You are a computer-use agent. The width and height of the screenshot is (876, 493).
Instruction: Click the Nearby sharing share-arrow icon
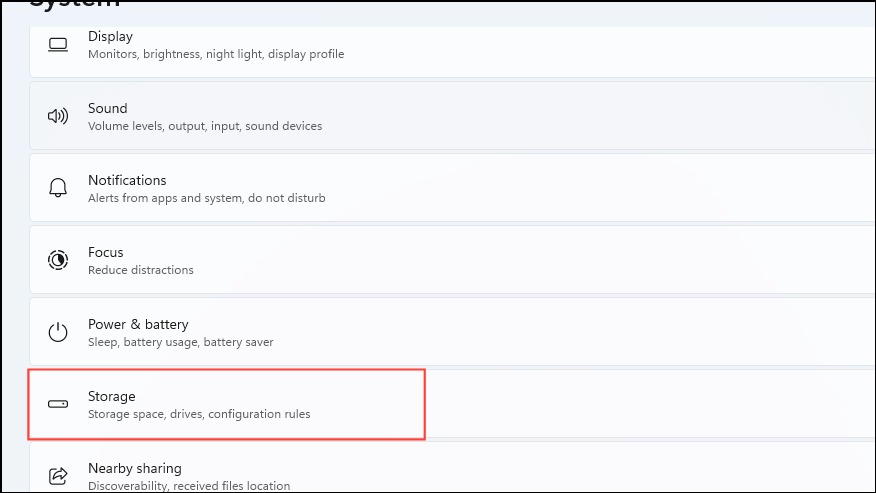tap(58, 476)
